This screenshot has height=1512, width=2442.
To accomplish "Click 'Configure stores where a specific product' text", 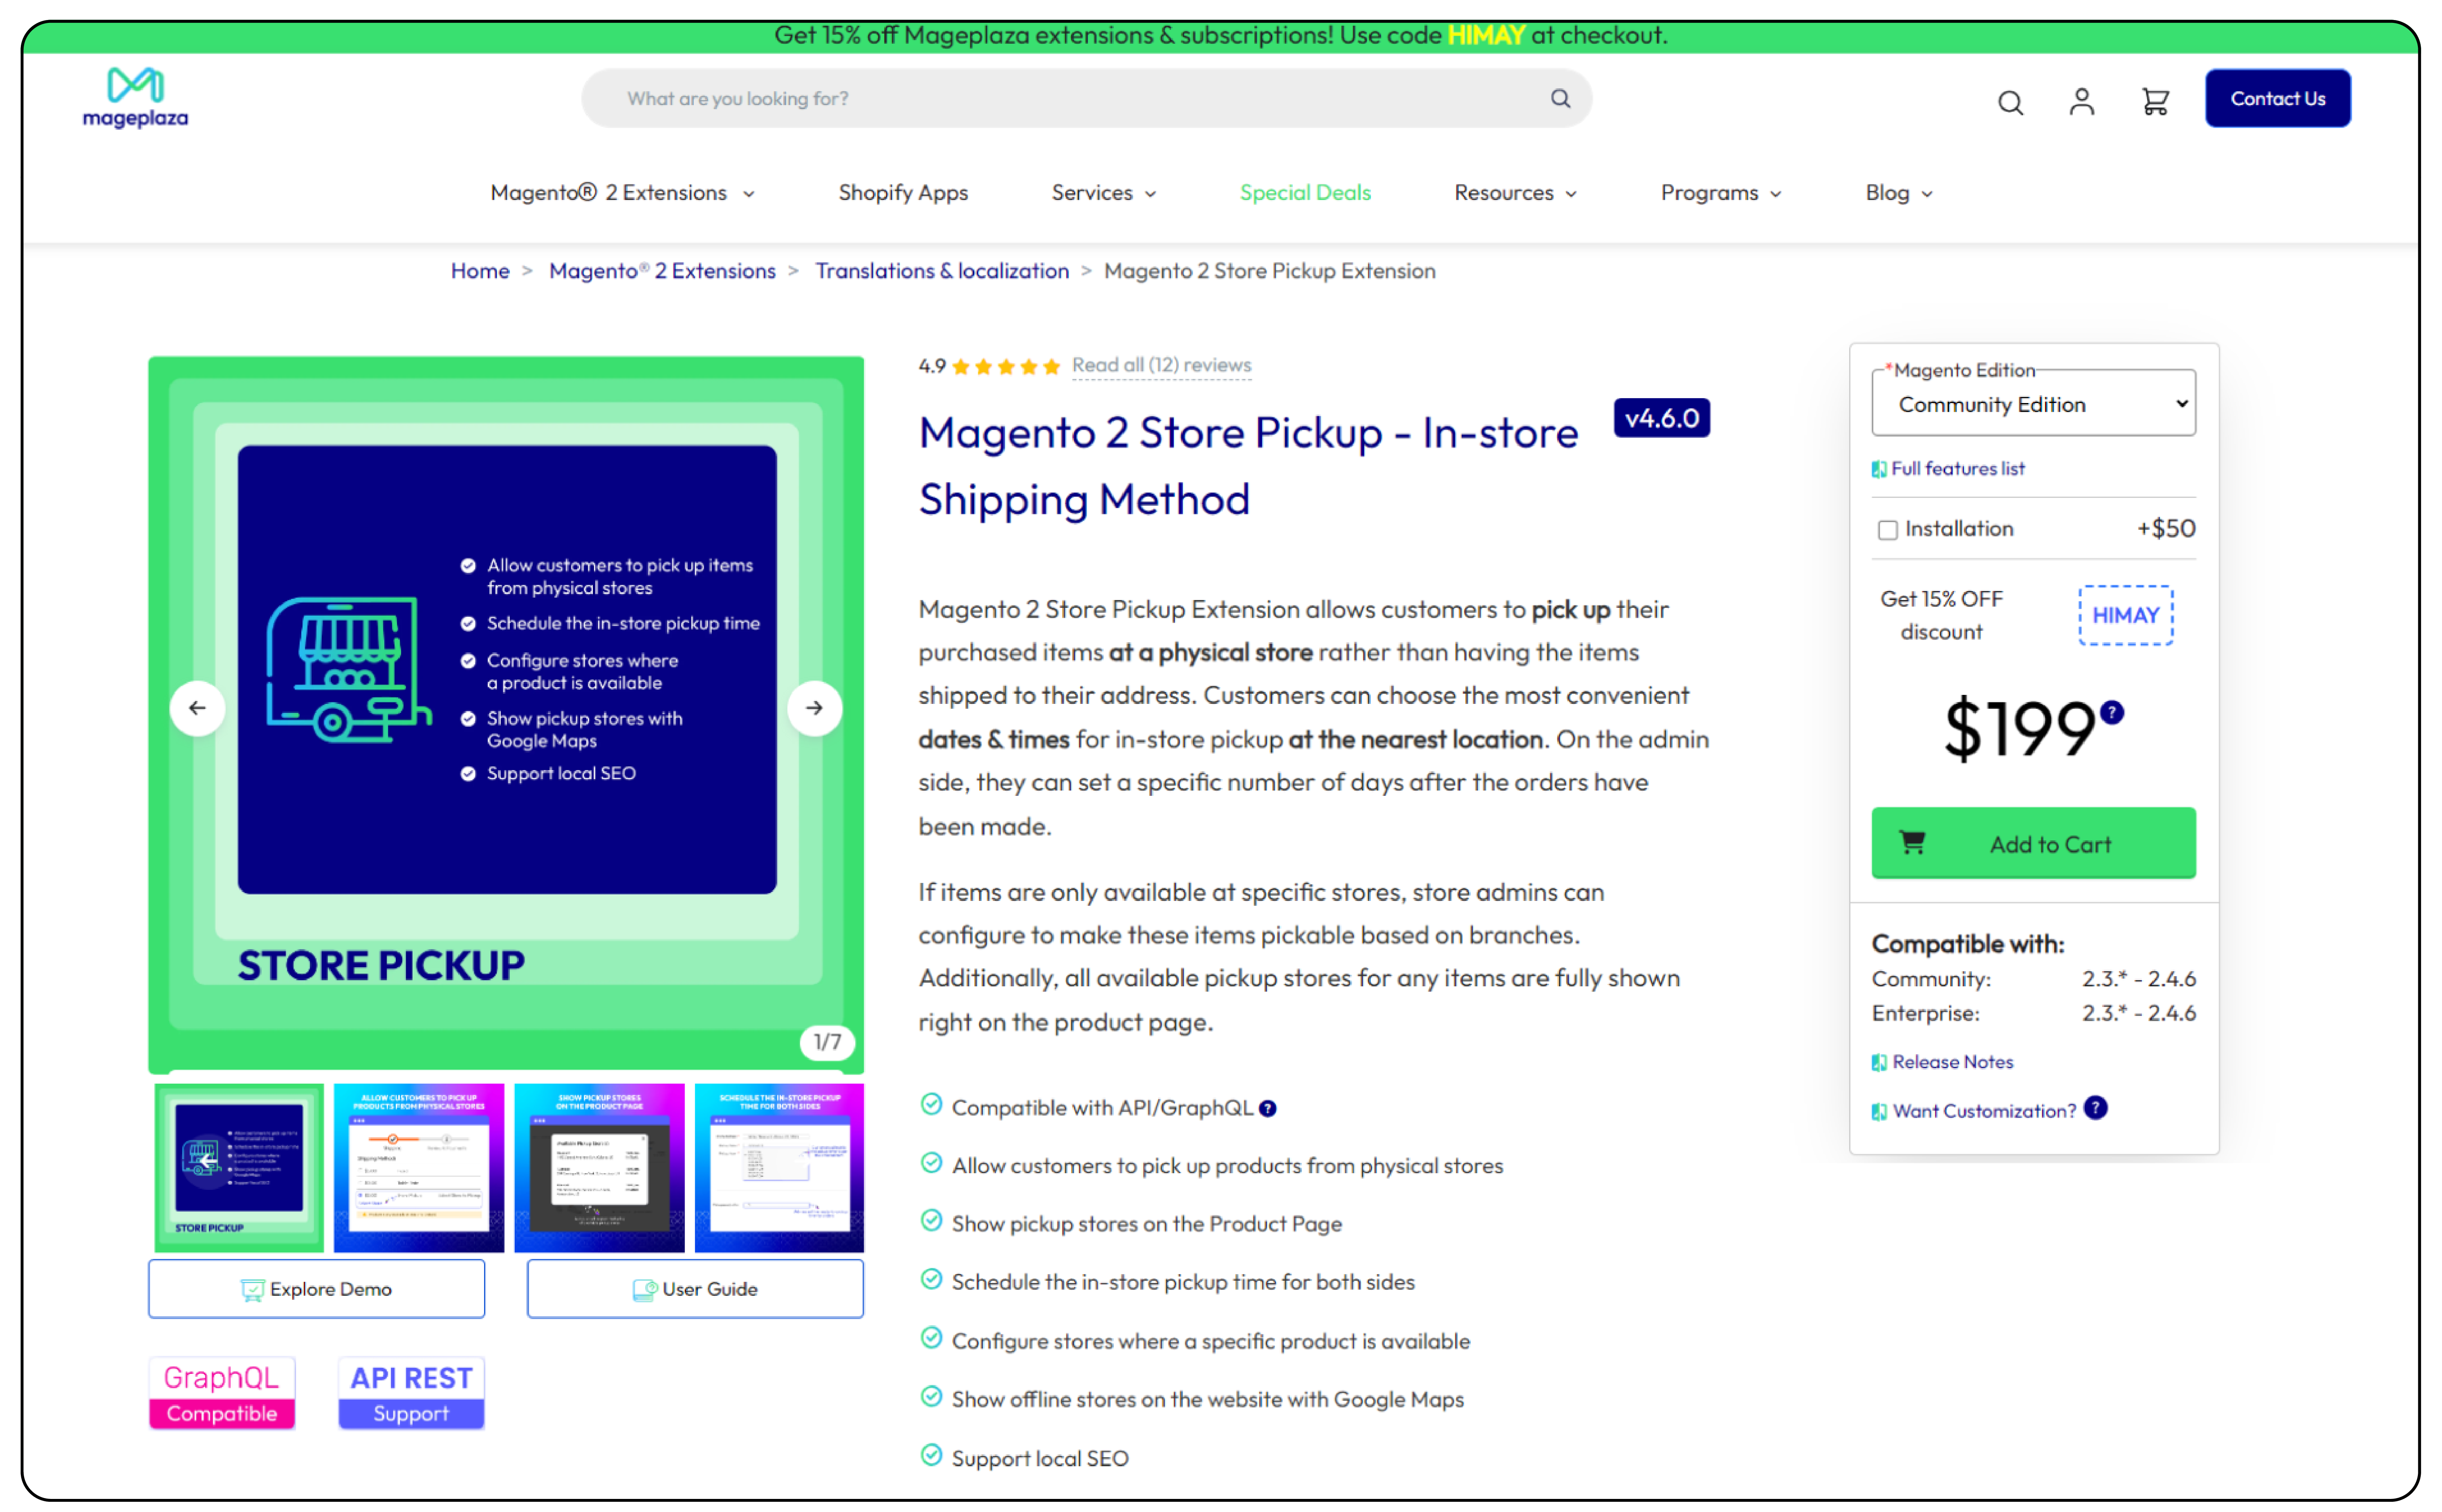I will click(1211, 1342).
